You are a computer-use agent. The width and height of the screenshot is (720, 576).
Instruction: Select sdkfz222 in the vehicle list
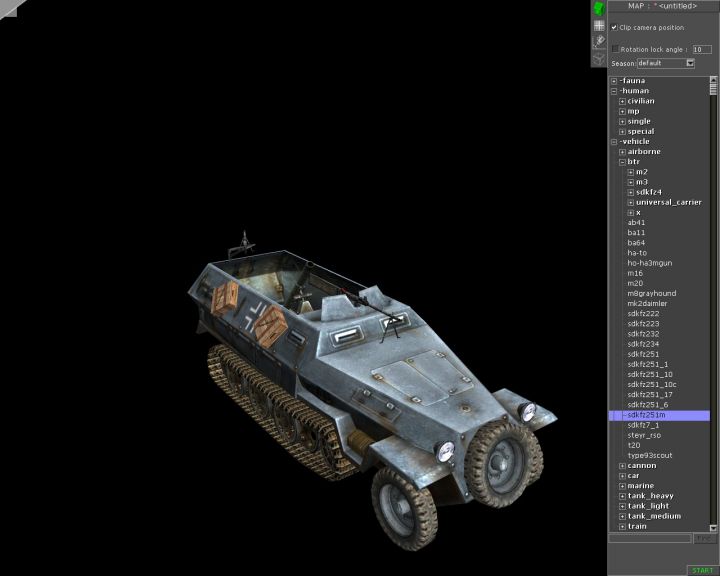point(643,314)
